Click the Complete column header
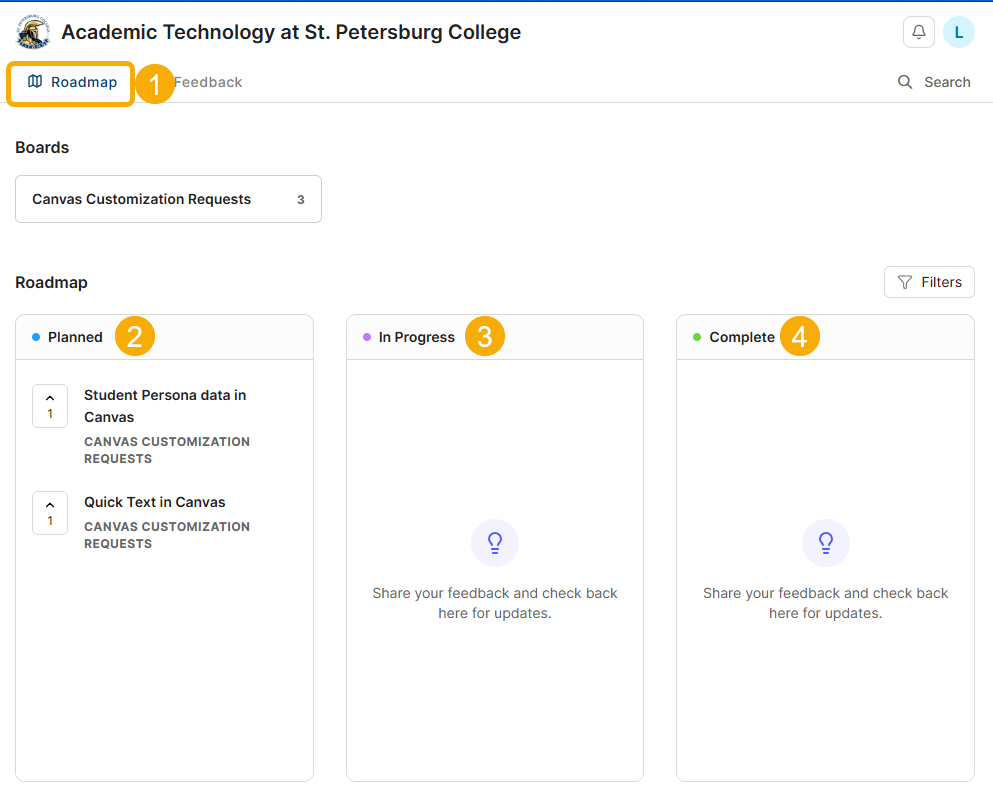The image size is (993, 800). click(742, 337)
